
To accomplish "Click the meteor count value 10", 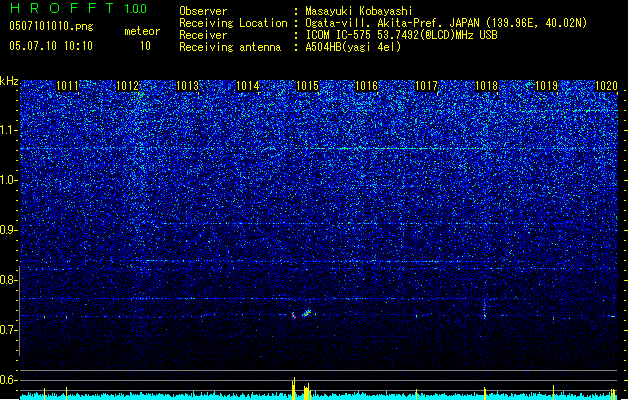I will 145,46.
